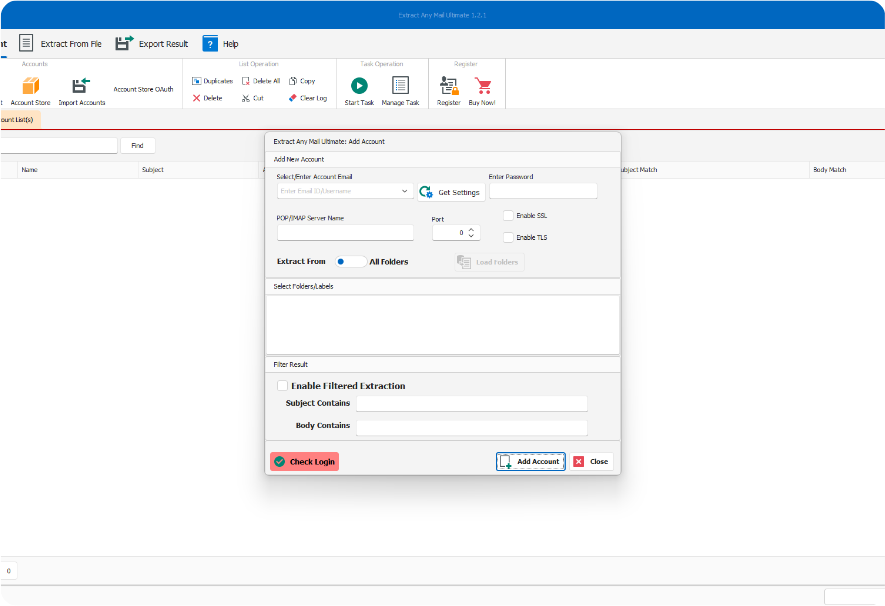Enable SSL checkbox
885x606 pixels.
pos(509,216)
